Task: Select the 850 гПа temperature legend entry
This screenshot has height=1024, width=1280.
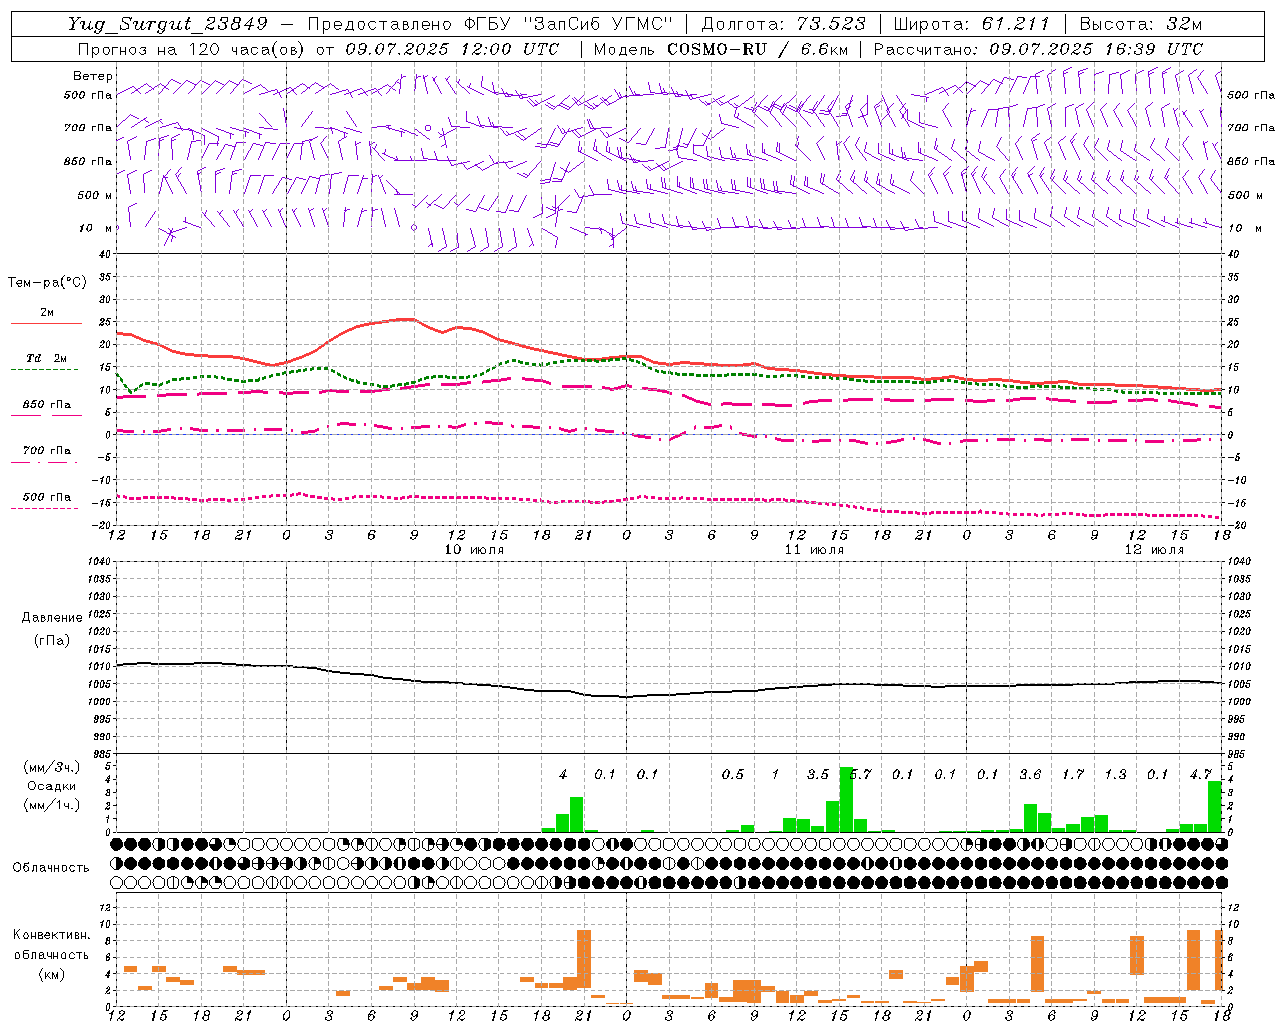Action: pyautogui.click(x=47, y=405)
